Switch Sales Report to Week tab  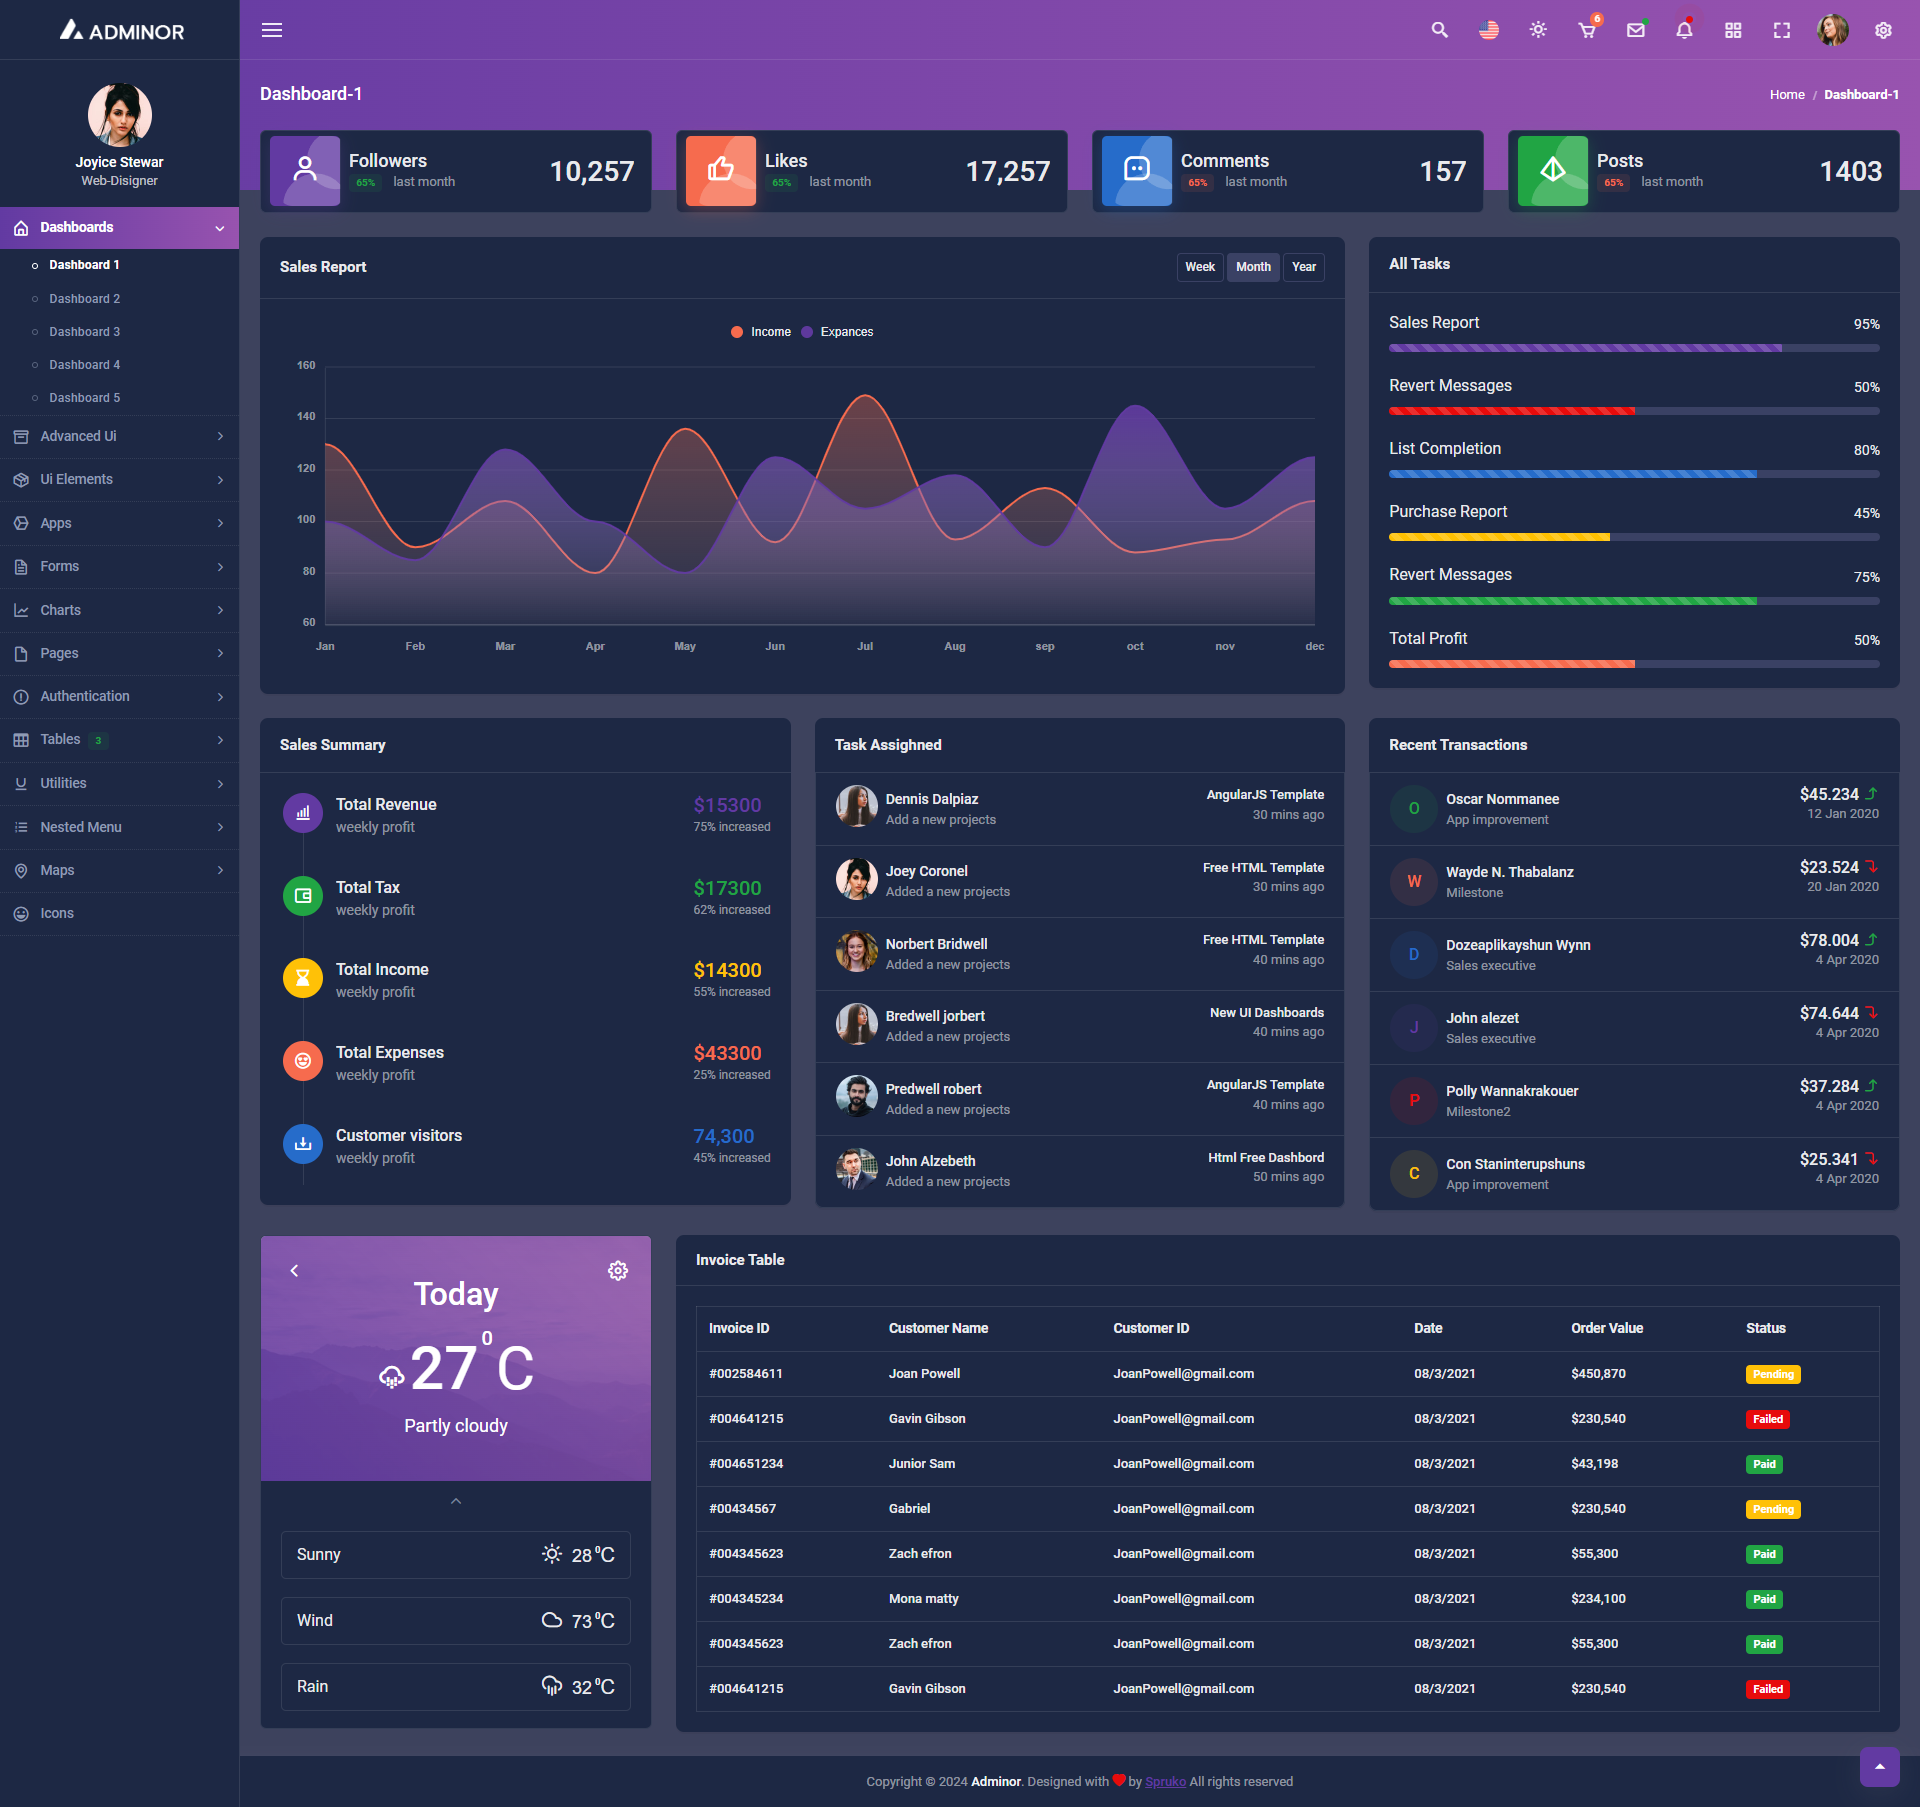click(1199, 267)
